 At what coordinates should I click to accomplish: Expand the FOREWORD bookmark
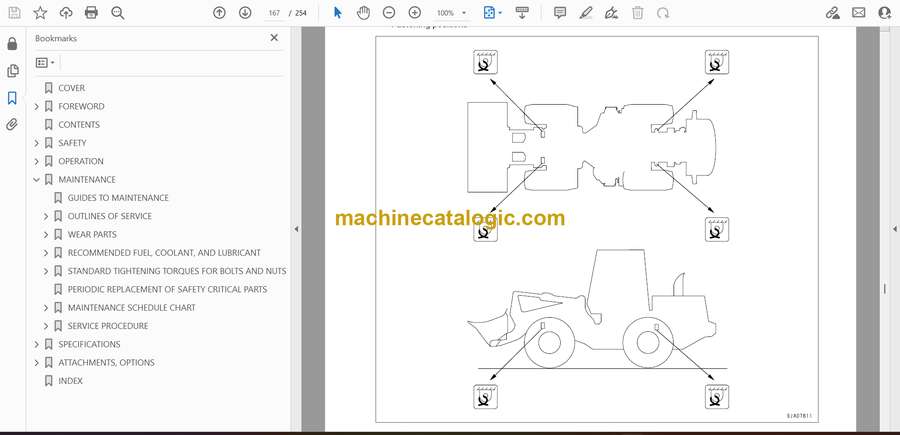coord(37,106)
